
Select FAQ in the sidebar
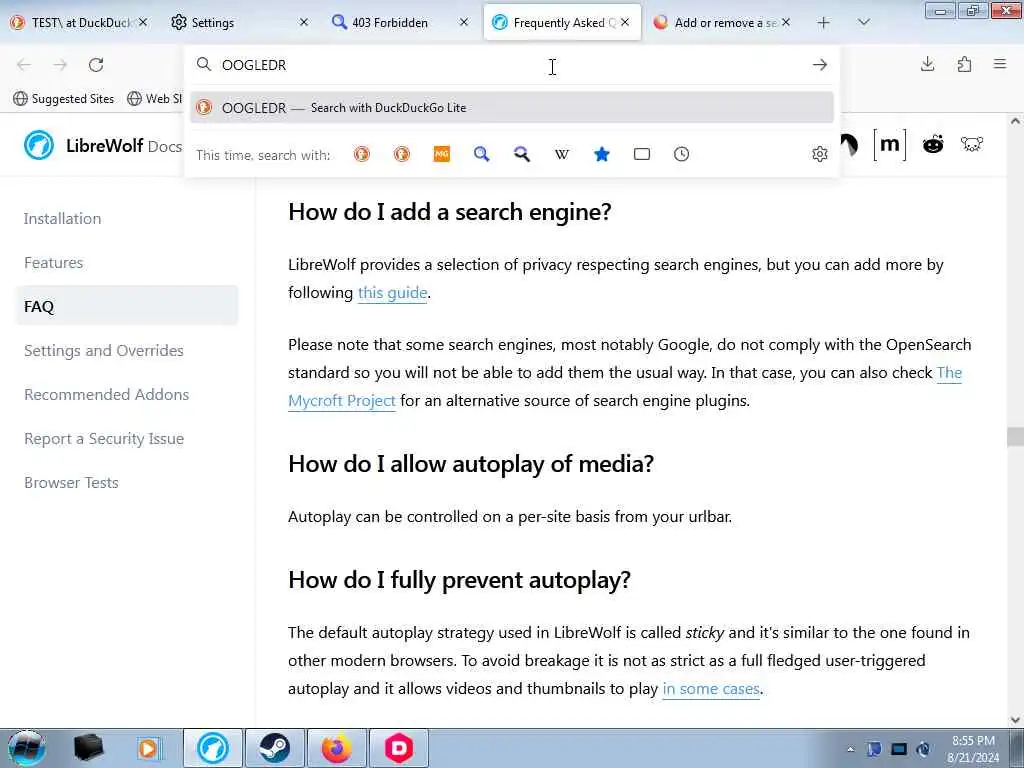coord(127,306)
